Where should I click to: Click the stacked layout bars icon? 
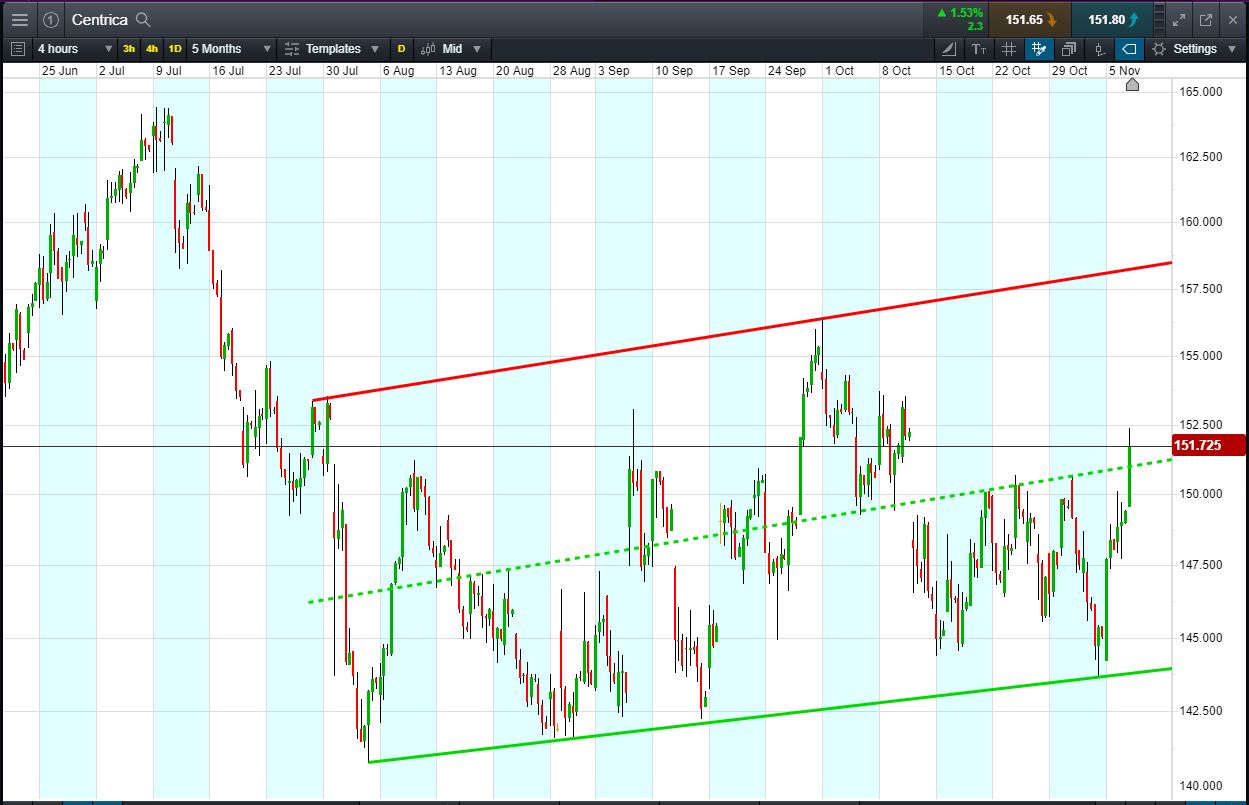pyautogui.click(x=1159, y=19)
